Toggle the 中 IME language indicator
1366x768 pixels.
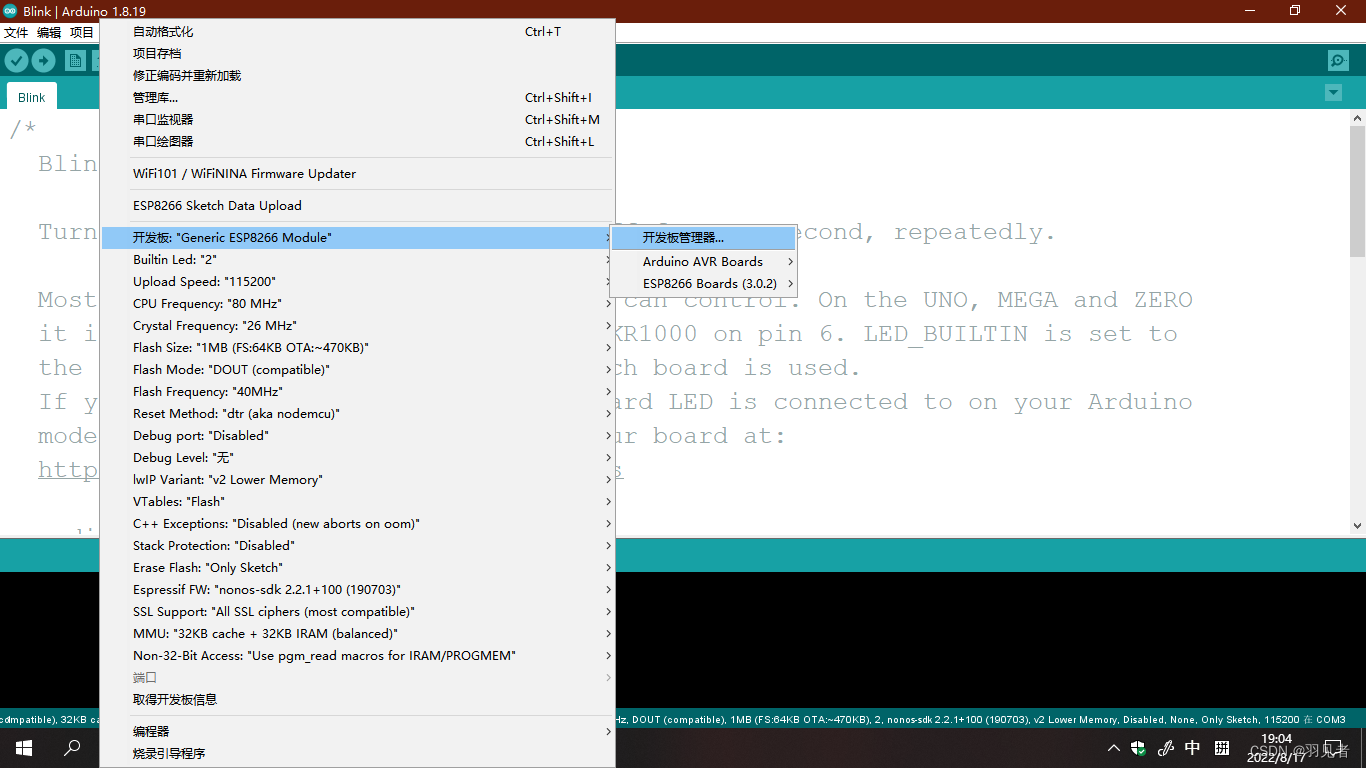(x=1192, y=748)
